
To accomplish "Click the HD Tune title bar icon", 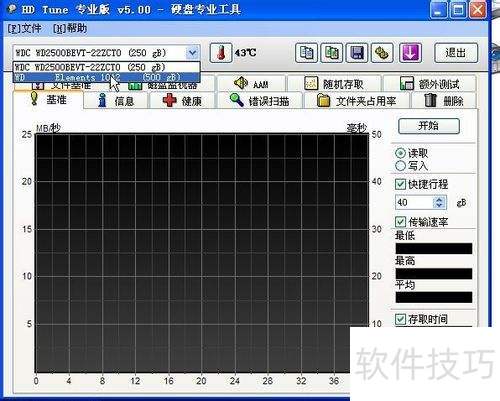I will (x=12, y=9).
